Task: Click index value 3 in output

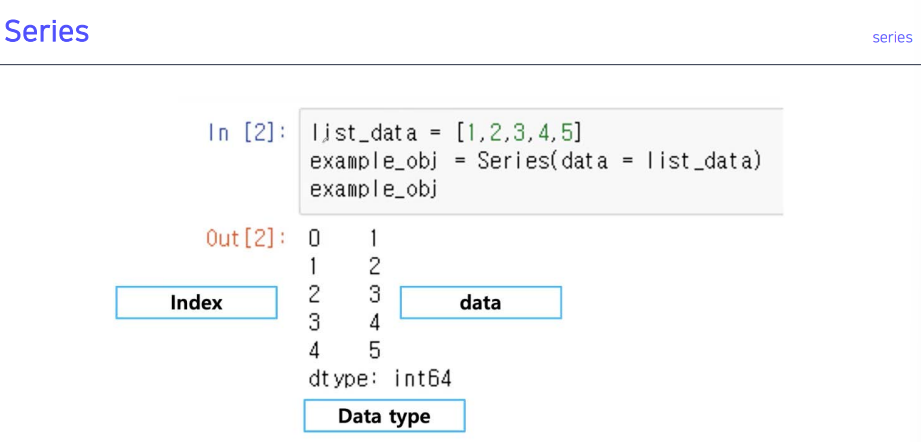Action: pyautogui.click(x=314, y=323)
